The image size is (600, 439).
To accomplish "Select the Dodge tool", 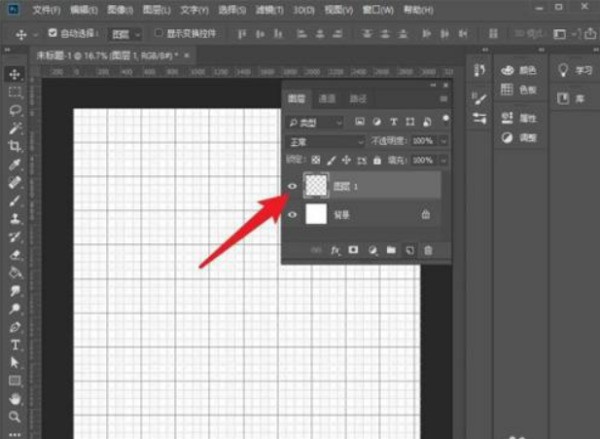I will 15,309.
